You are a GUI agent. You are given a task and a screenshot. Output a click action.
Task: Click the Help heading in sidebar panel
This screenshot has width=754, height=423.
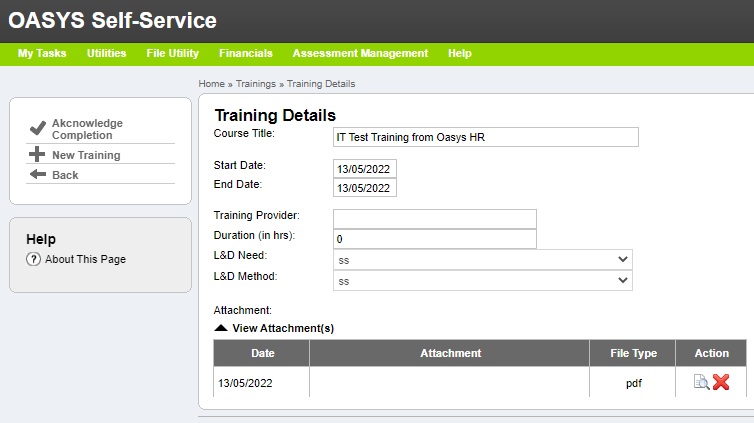click(41, 239)
